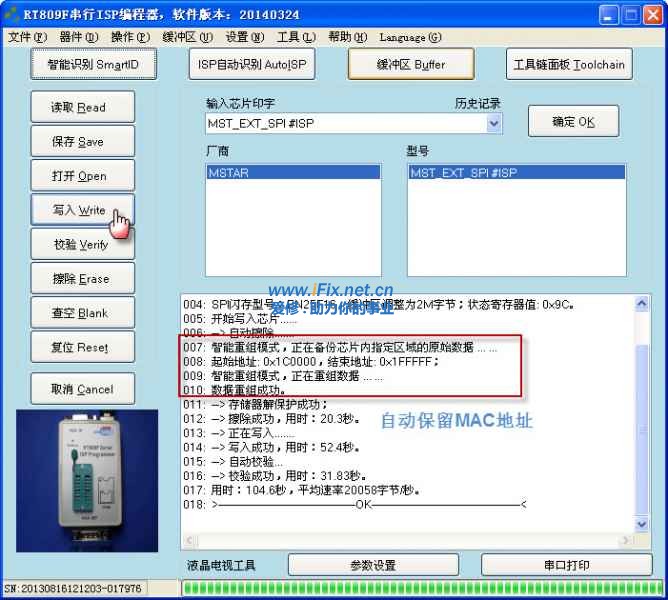Run the Blank check button
Viewport: 668px width, 600px height.
pos(80,313)
